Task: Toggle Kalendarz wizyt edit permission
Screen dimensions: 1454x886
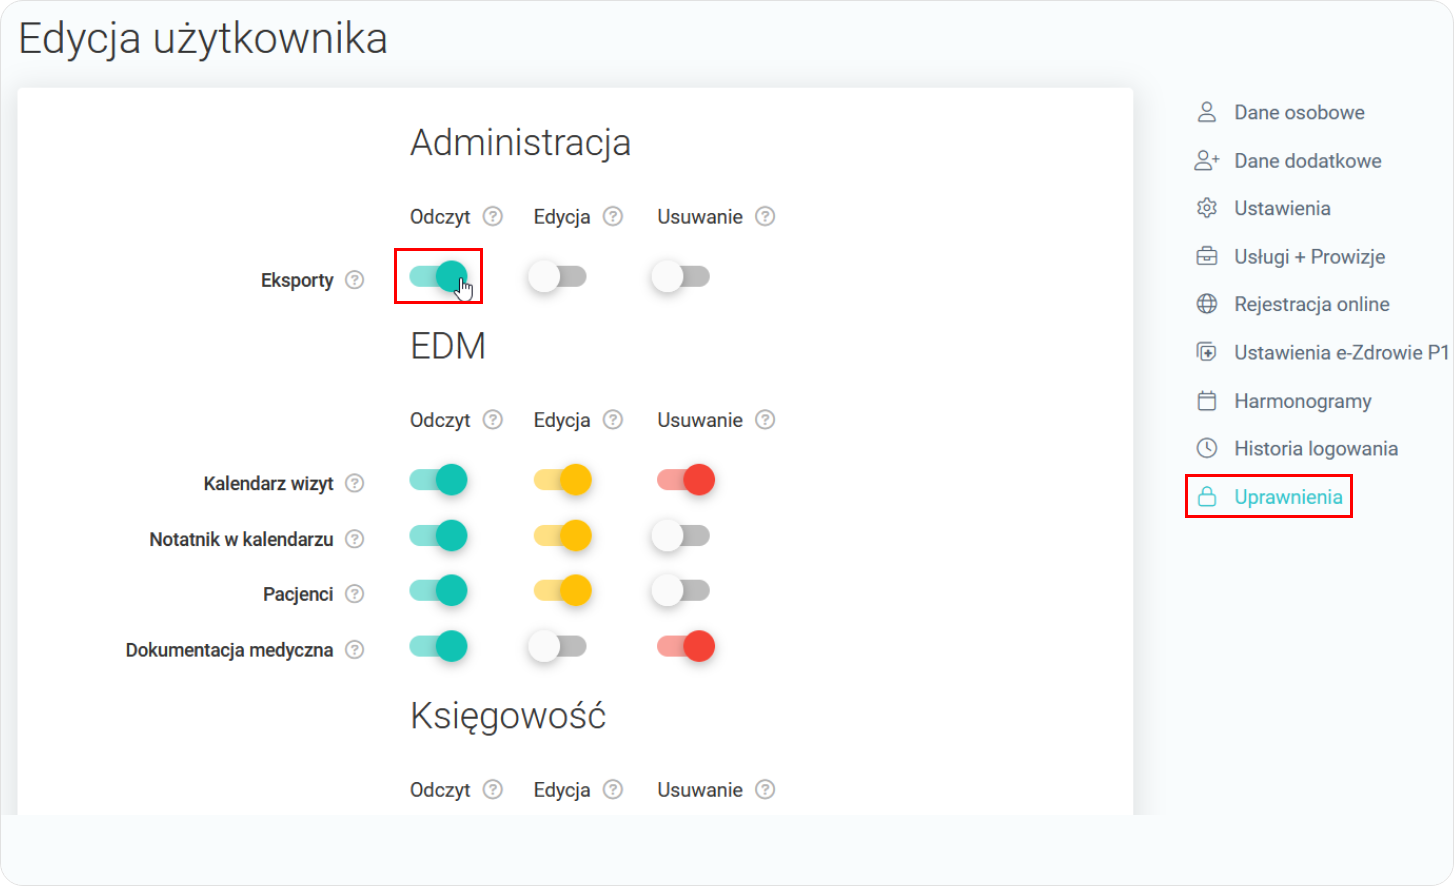Action: tap(562, 480)
